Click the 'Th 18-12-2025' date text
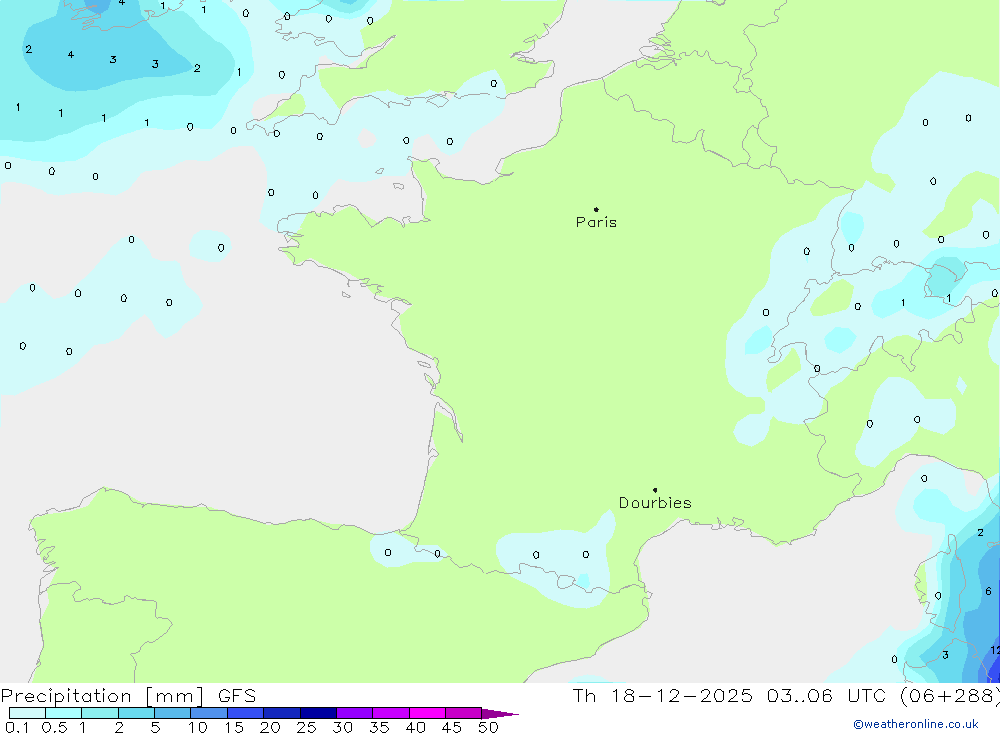The image size is (1000, 733). click(663, 696)
